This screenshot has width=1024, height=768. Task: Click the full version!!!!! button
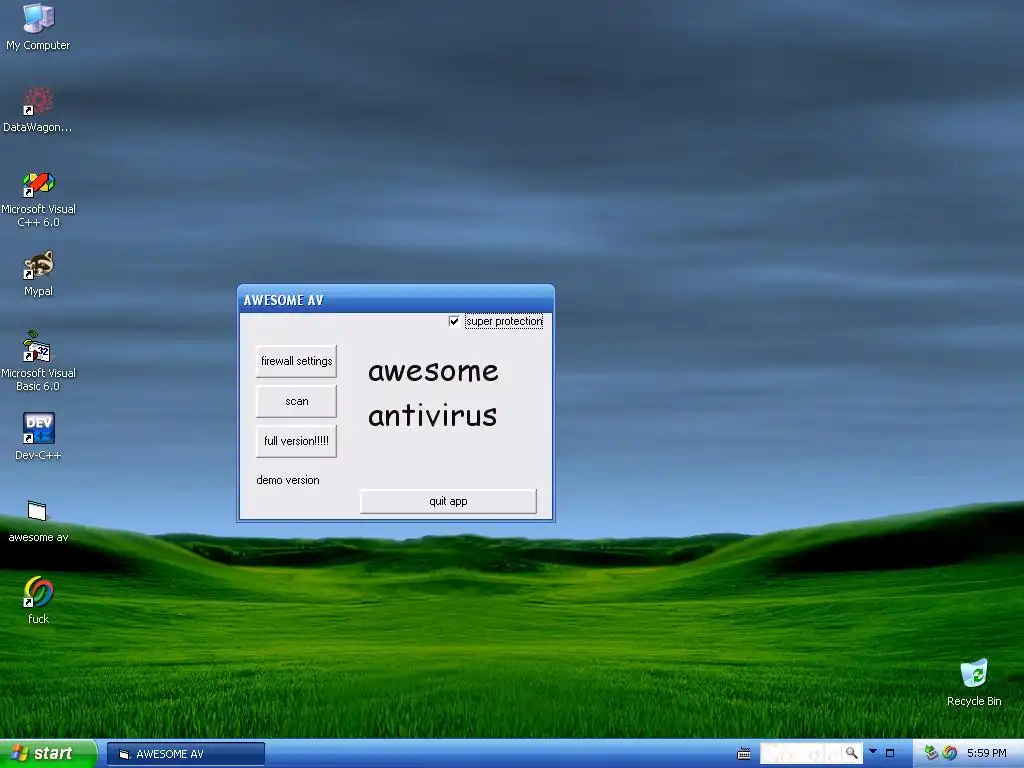[x=296, y=441]
